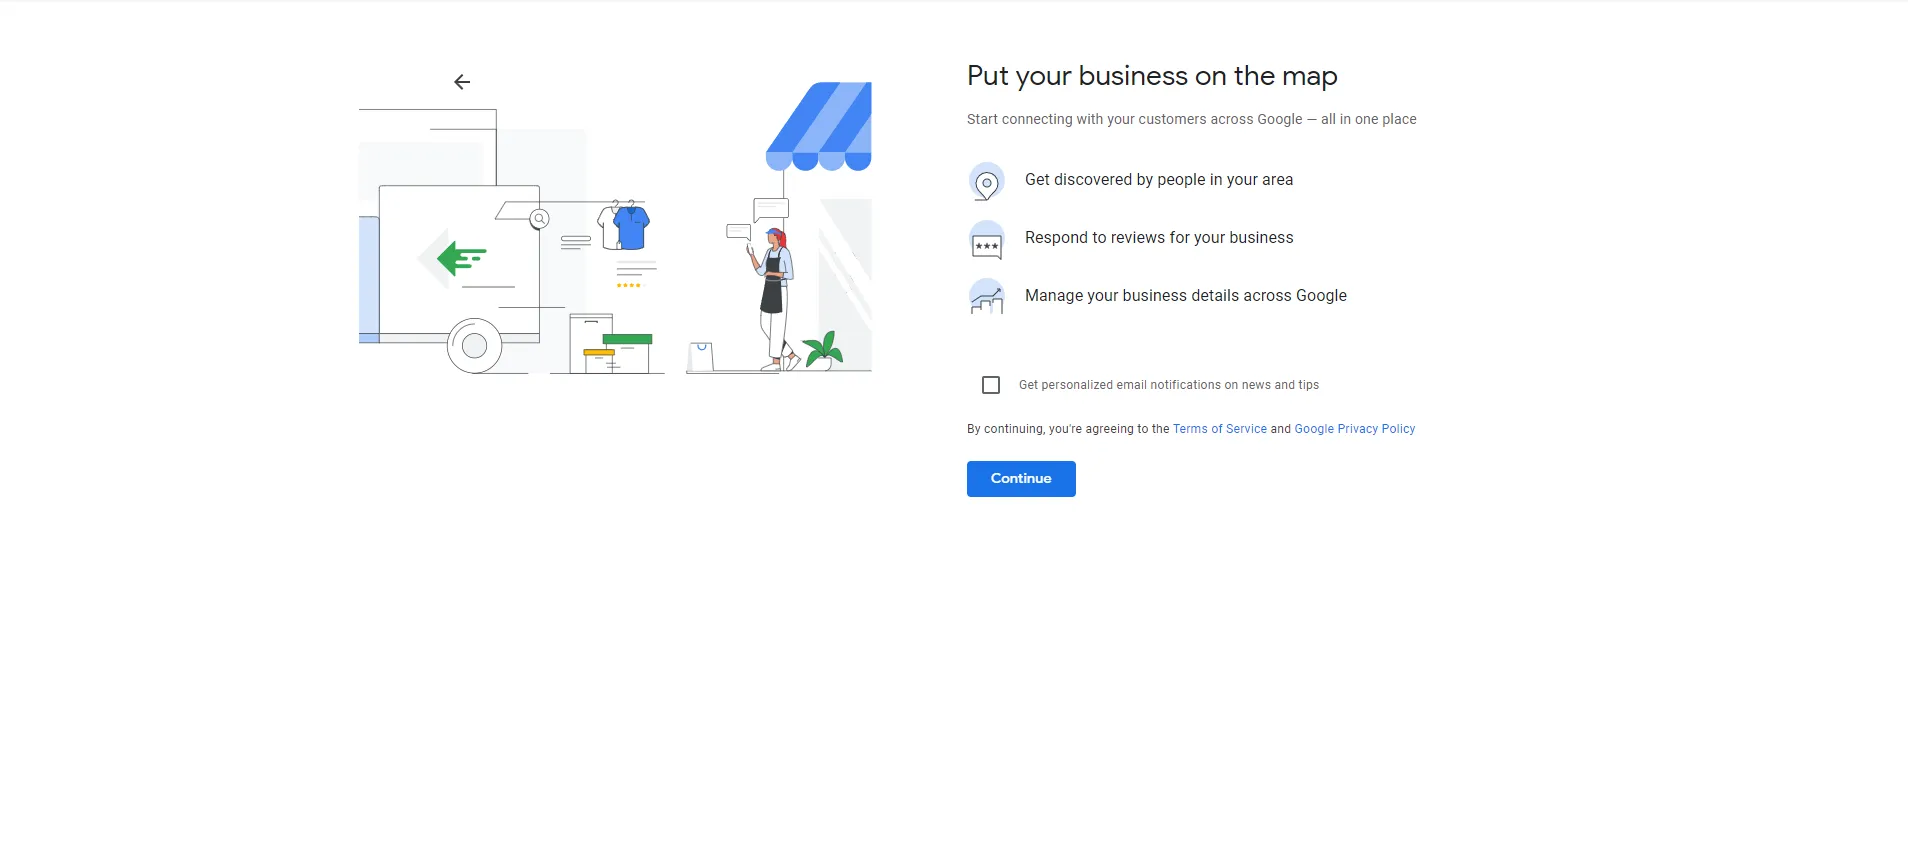Screen dimensions: 1908x855
Task: Open the Terms of Service link
Action: (x=1220, y=429)
